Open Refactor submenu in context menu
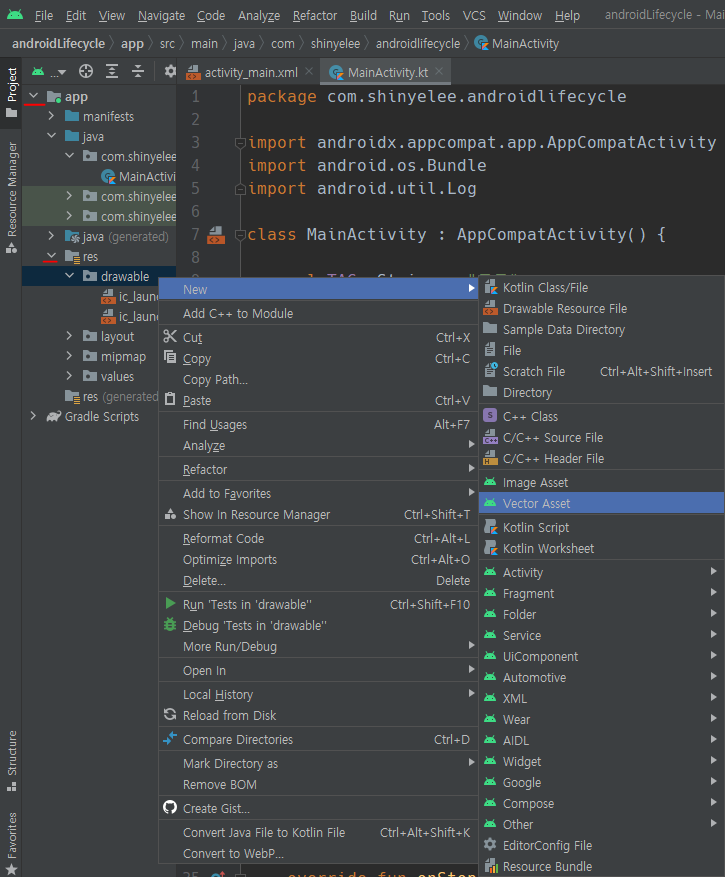Viewport: 725px width, 877px height. point(318,470)
